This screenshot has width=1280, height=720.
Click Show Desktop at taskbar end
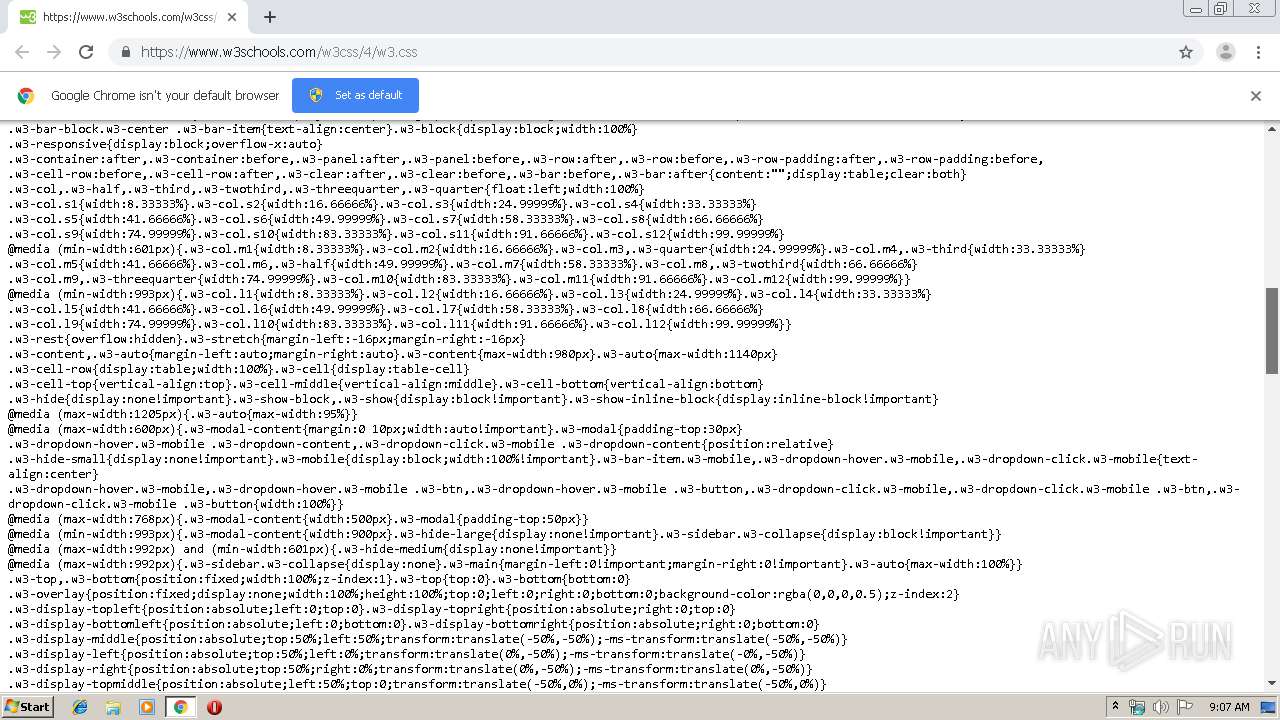(x=1269, y=707)
